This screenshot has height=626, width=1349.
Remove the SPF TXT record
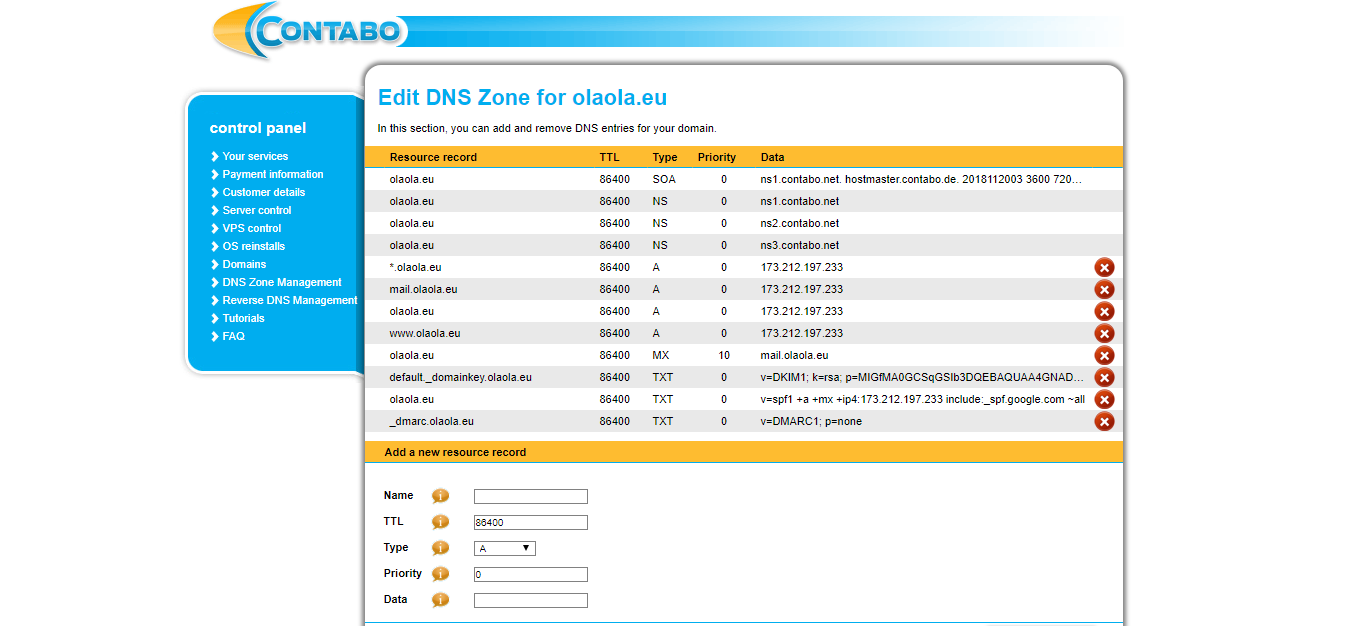pos(1104,399)
